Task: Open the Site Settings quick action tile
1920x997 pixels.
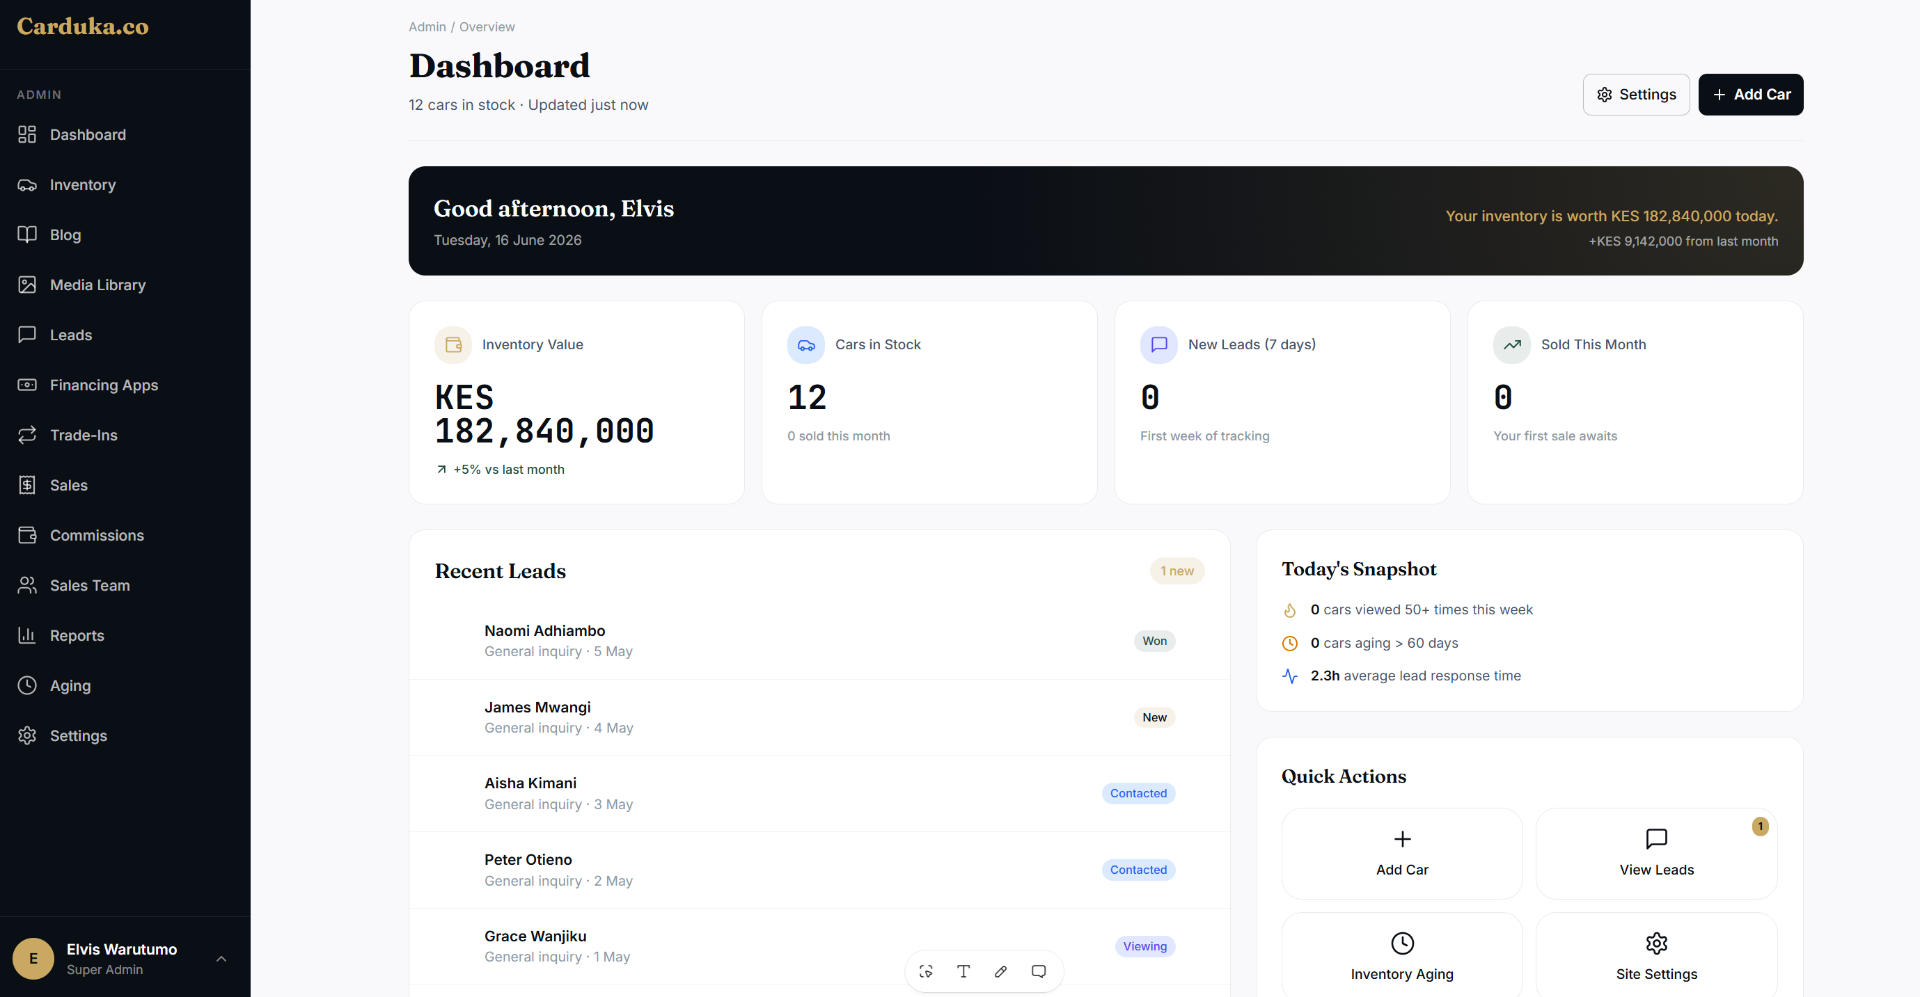Action: [1656, 956]
